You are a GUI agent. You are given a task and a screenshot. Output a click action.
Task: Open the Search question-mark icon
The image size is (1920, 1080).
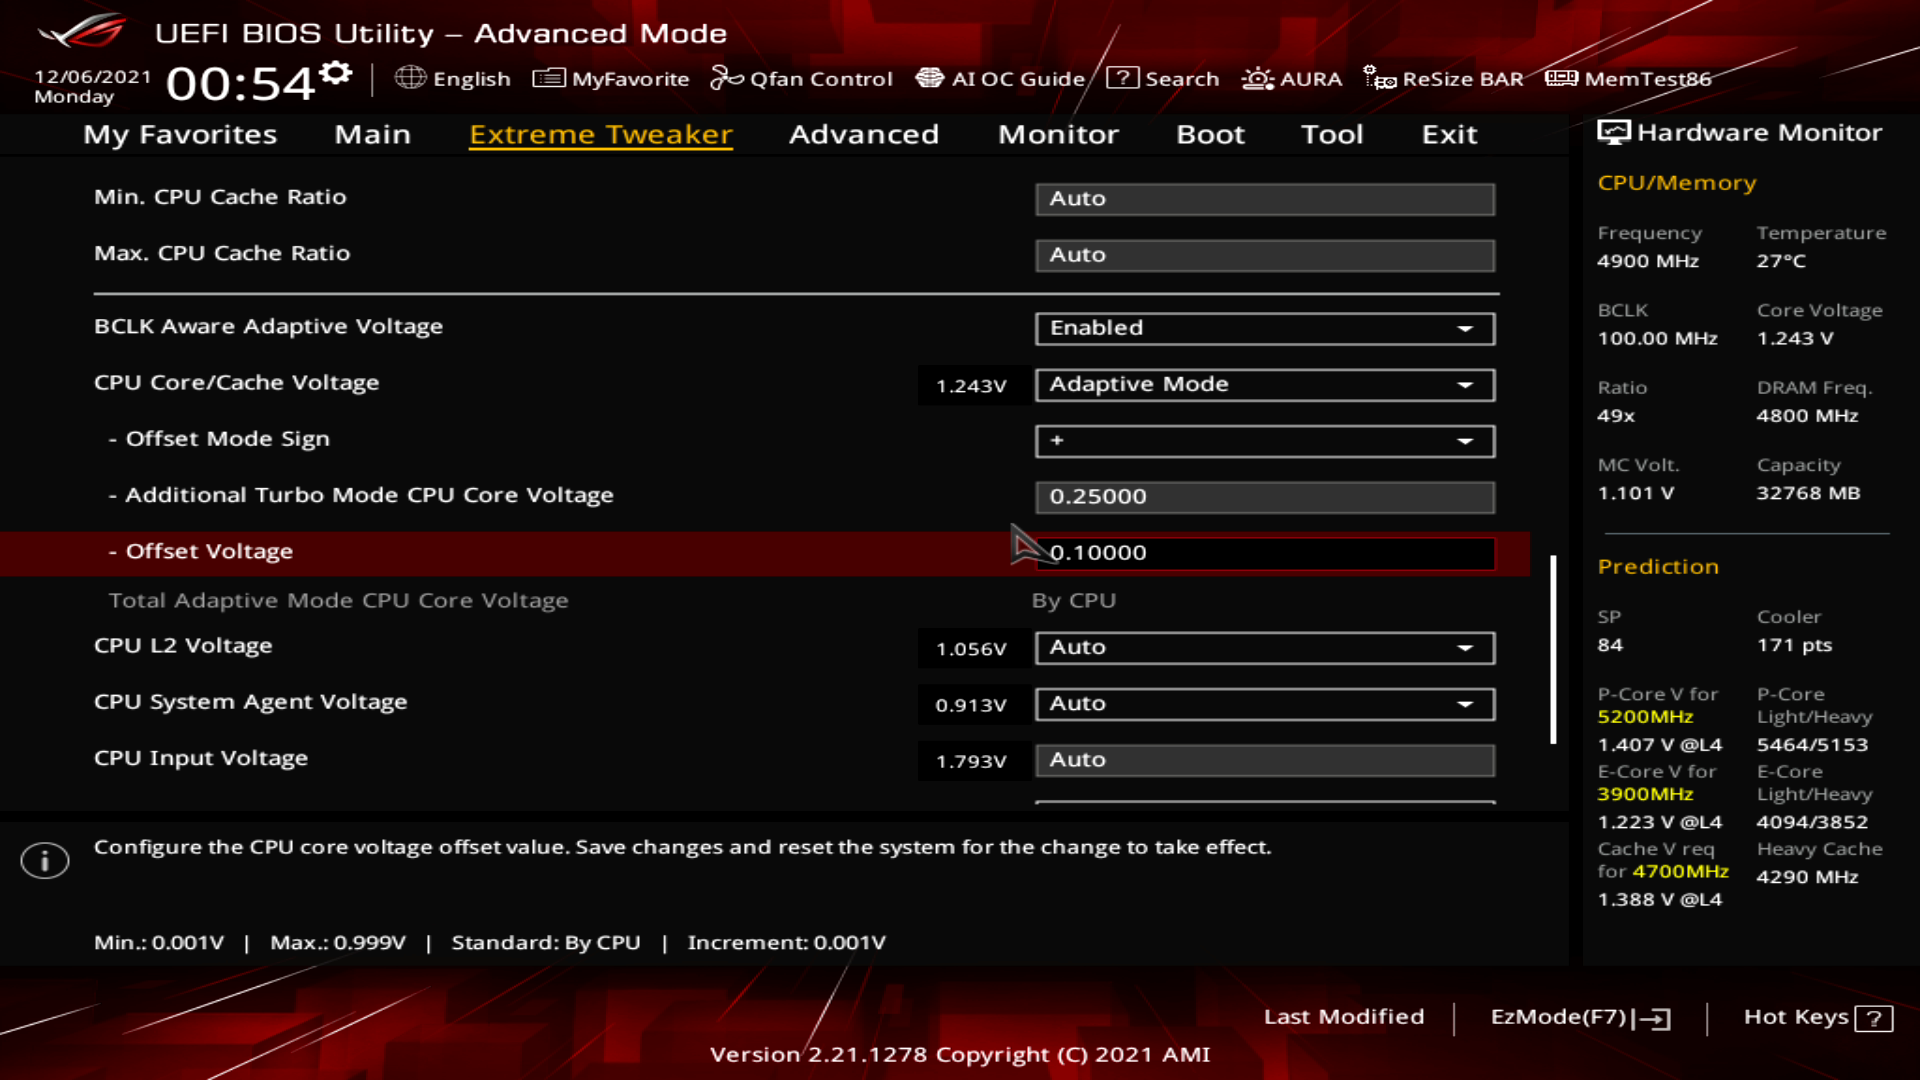1122,78
